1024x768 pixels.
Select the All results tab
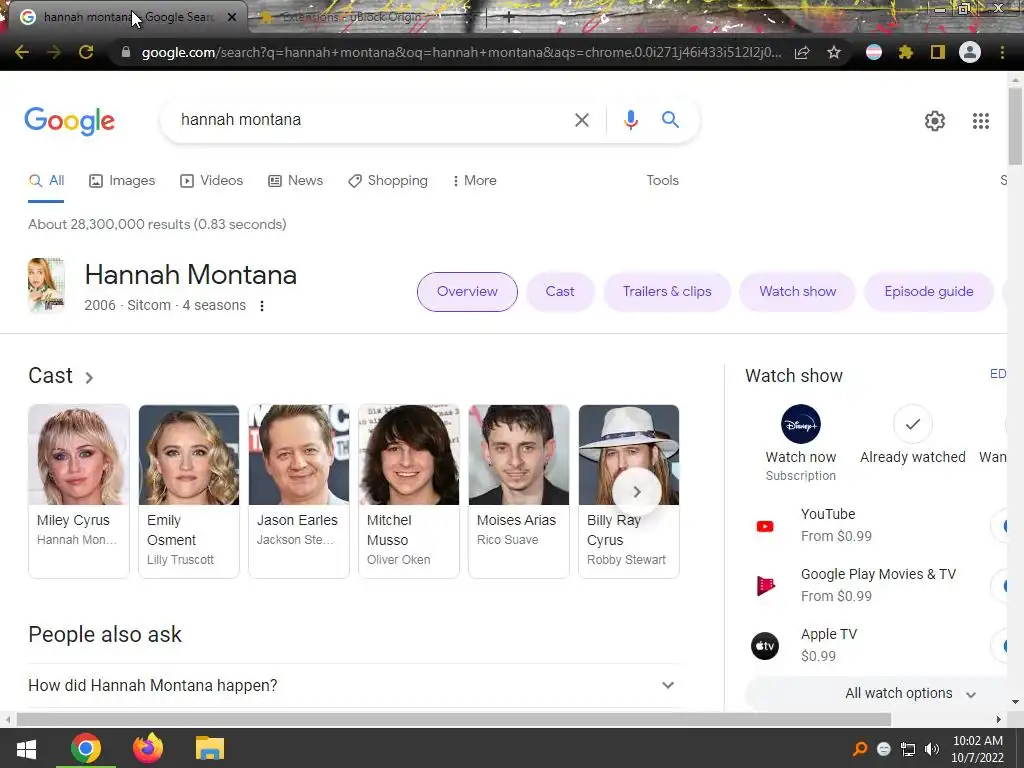[x=46, y=180]
